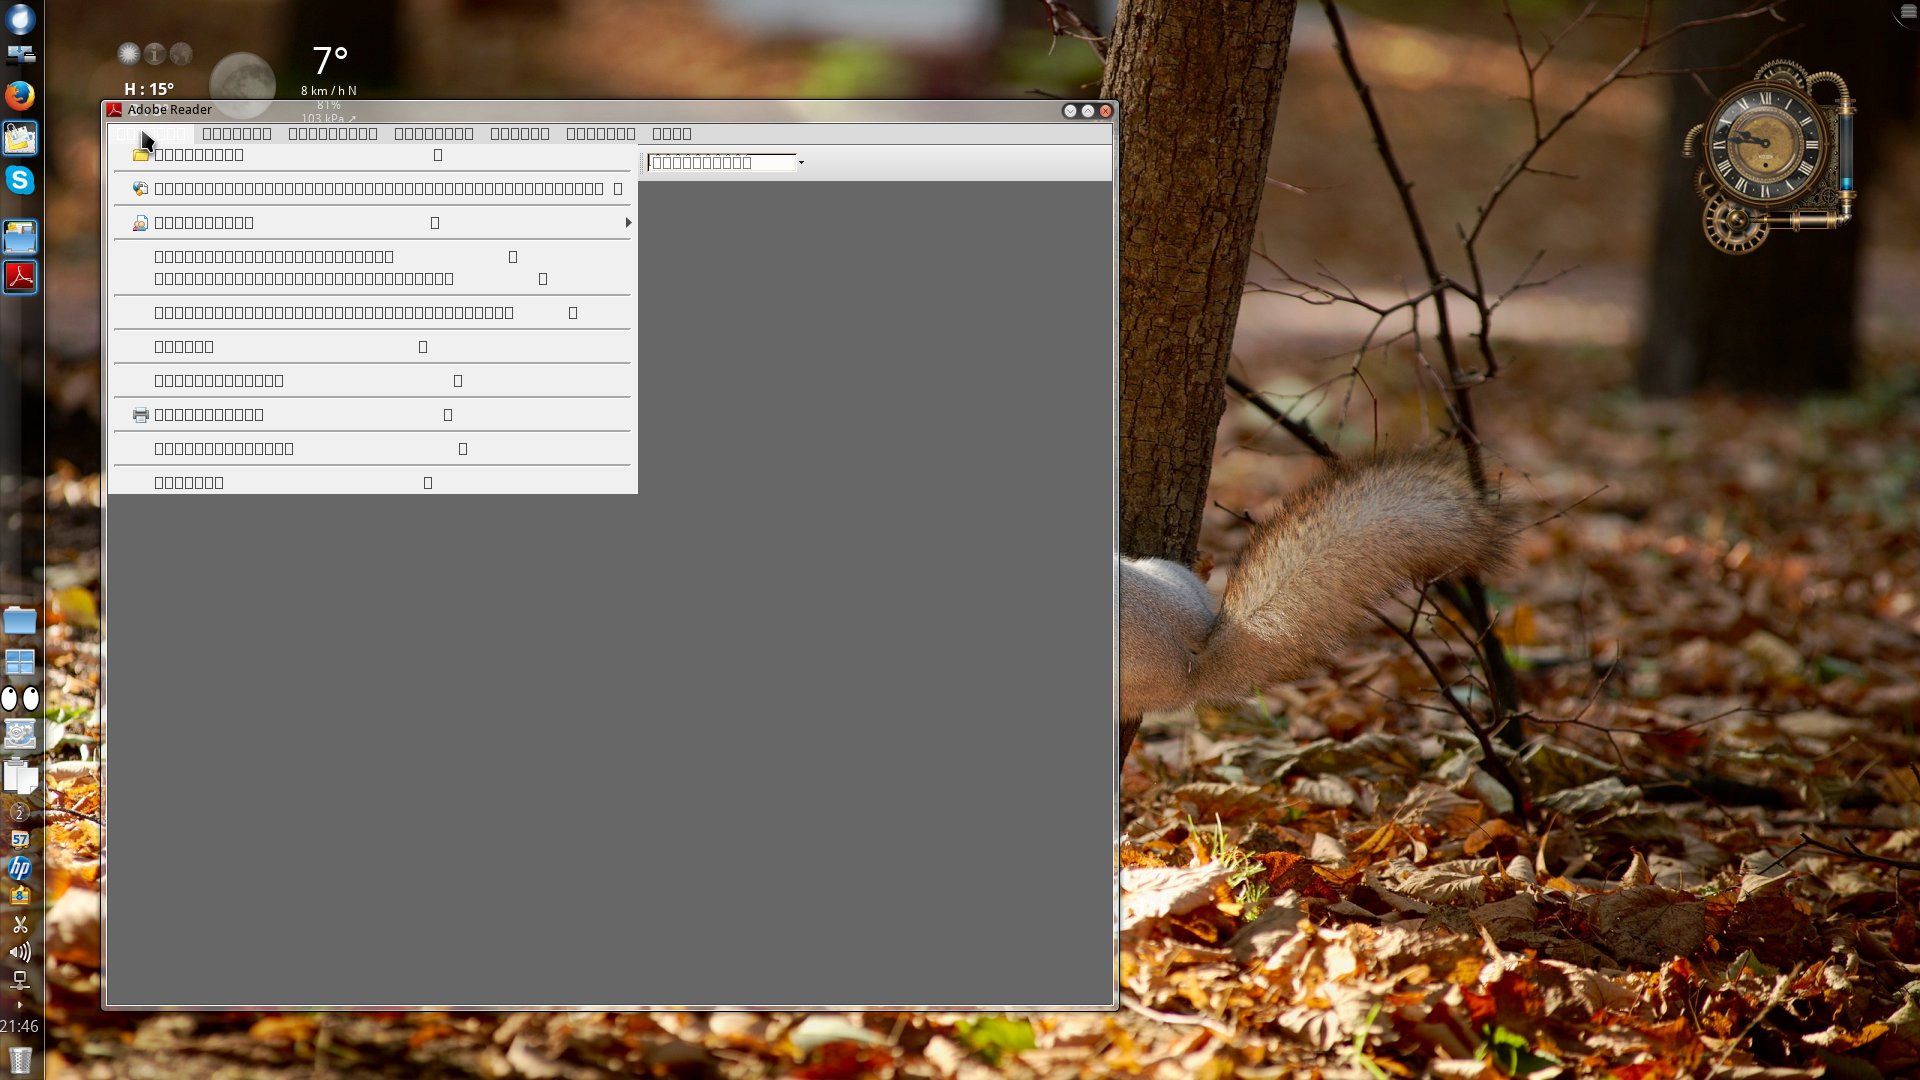1920x1080 pixels.
Task: Click the googly eyes applet in the dock
Action: [x=20, y=698]
